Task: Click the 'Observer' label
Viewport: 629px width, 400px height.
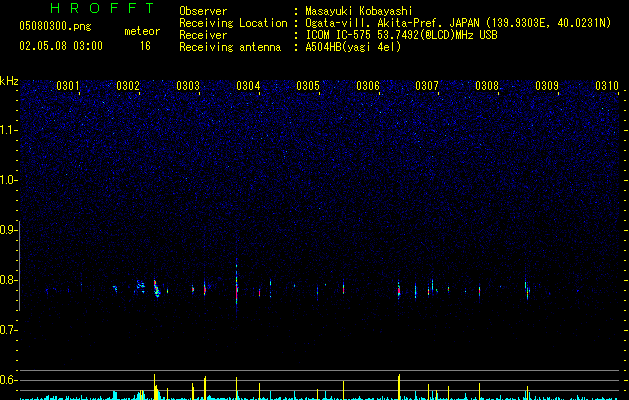Action: pyautogui.click(x=203, y=11)
